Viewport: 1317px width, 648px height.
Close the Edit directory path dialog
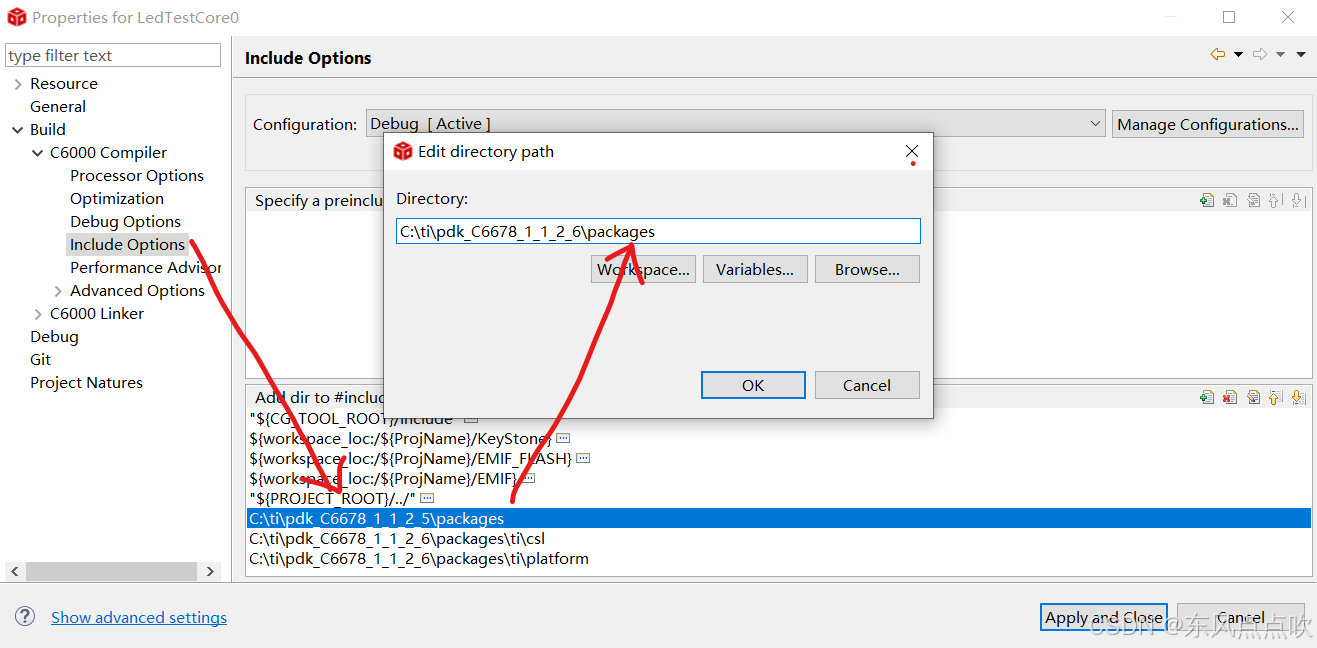(911, 151)
